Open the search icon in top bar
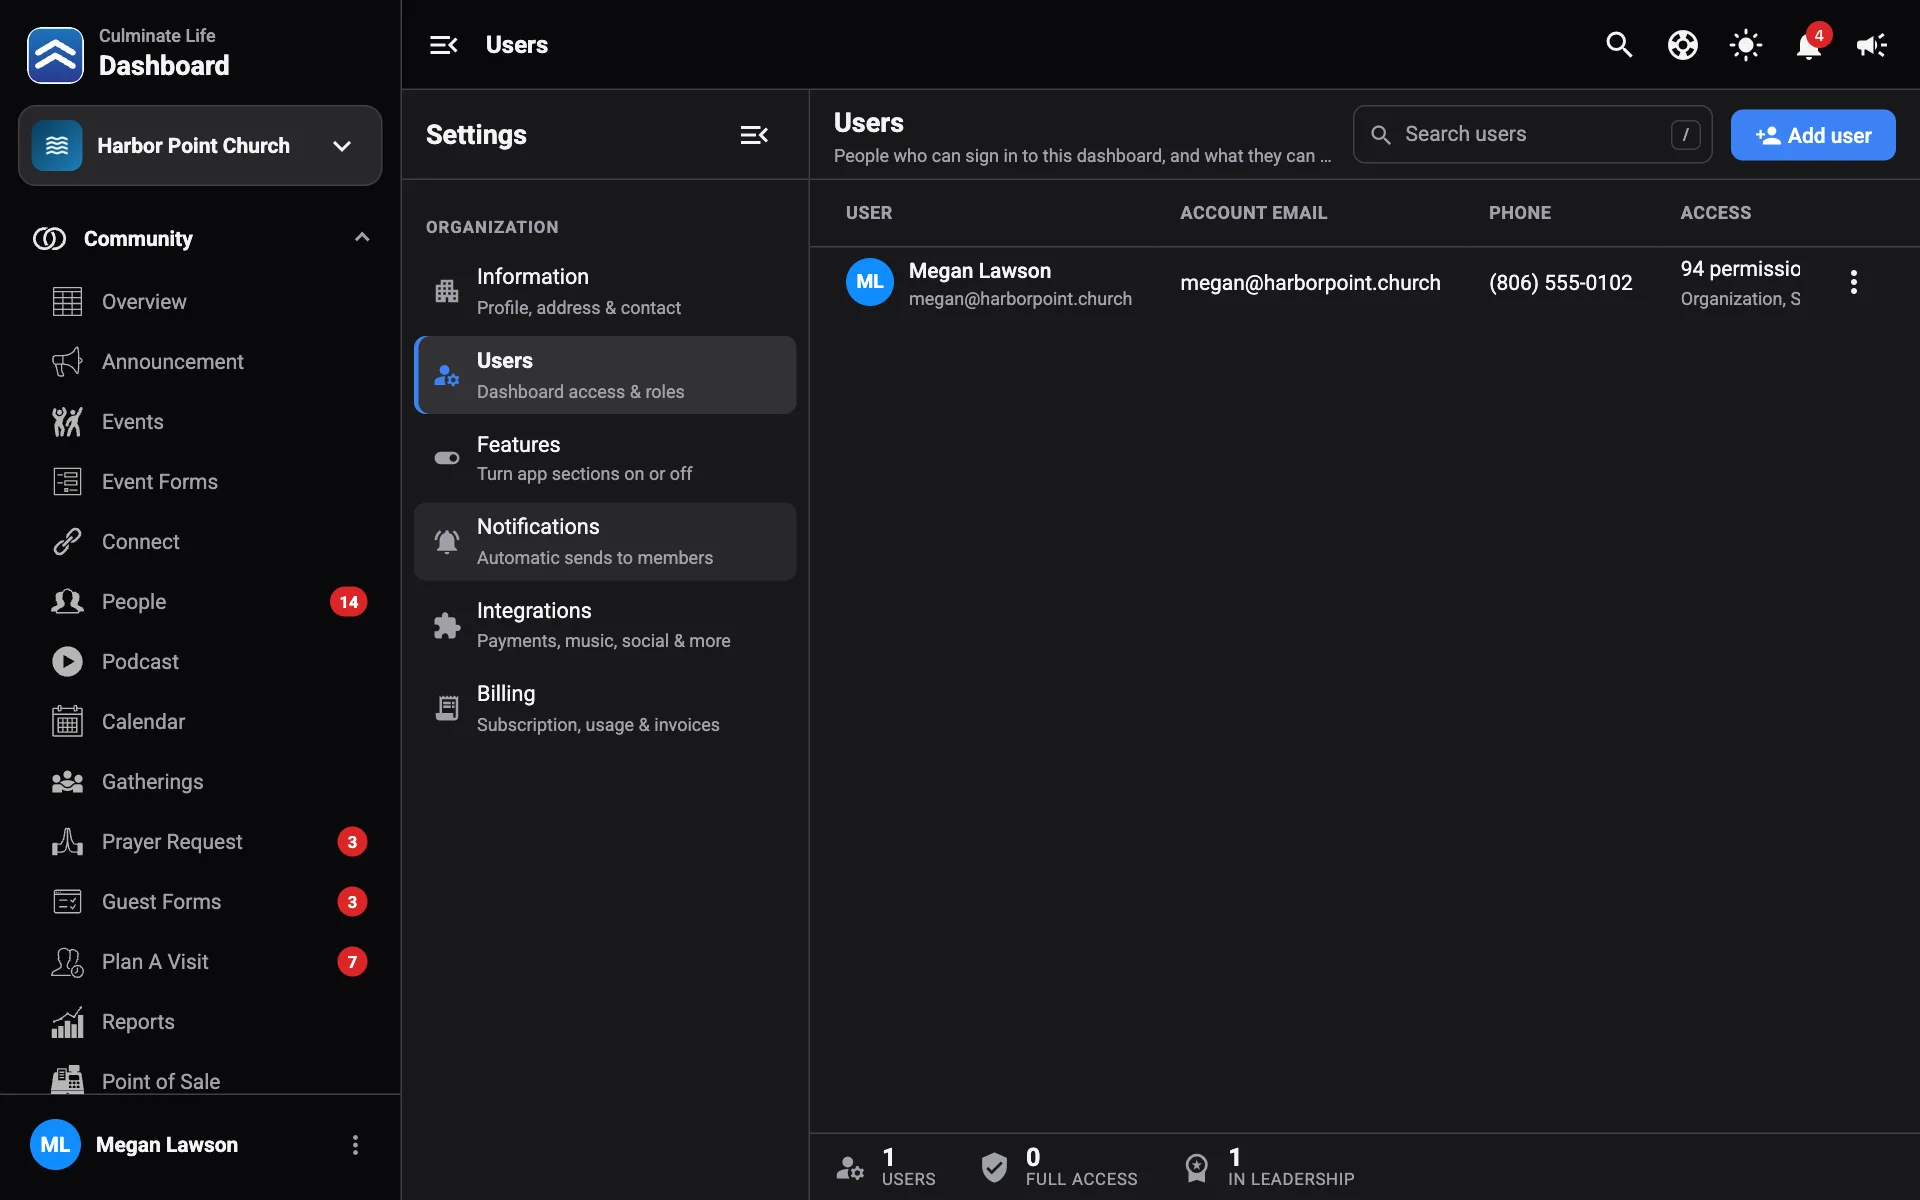 (1619, 45)
